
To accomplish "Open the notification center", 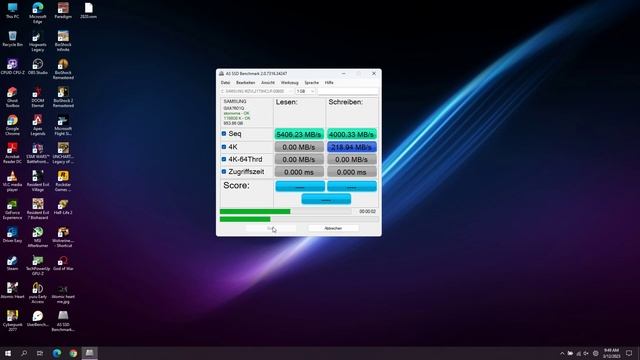I will 629,353.
